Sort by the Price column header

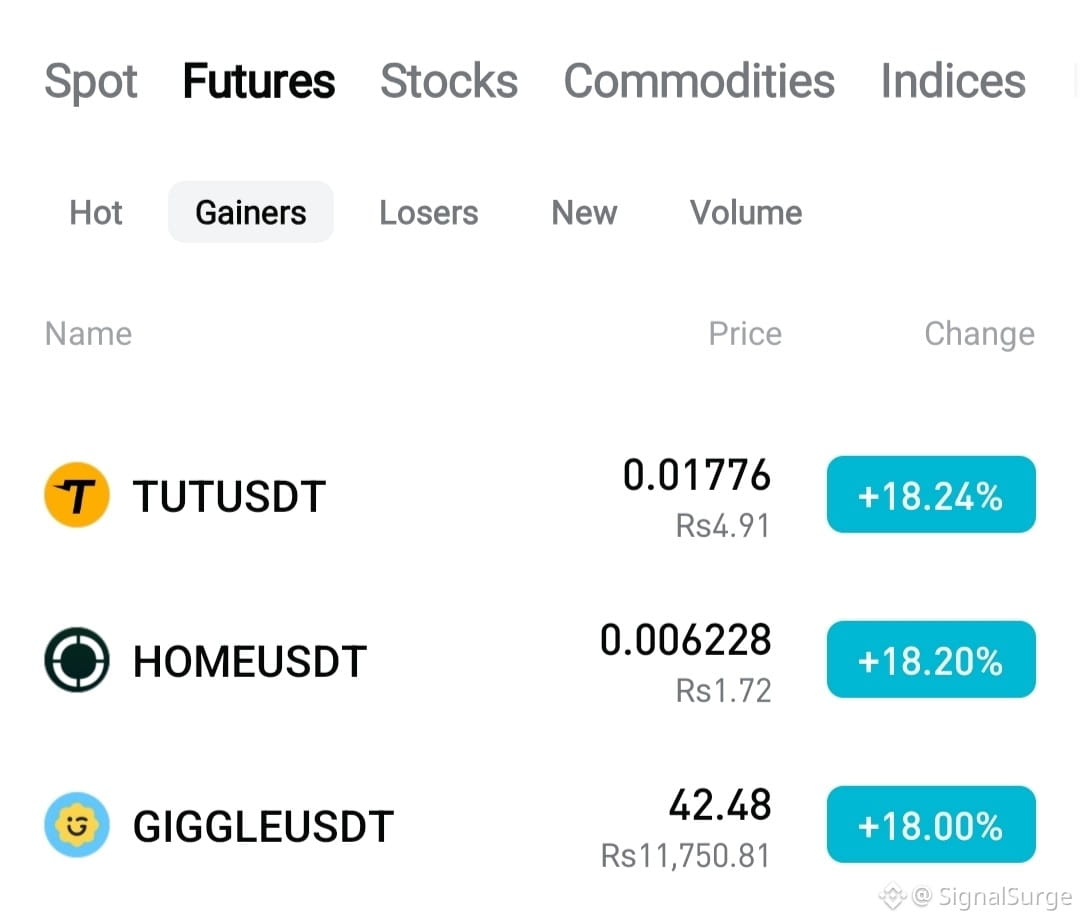(745, 334)
